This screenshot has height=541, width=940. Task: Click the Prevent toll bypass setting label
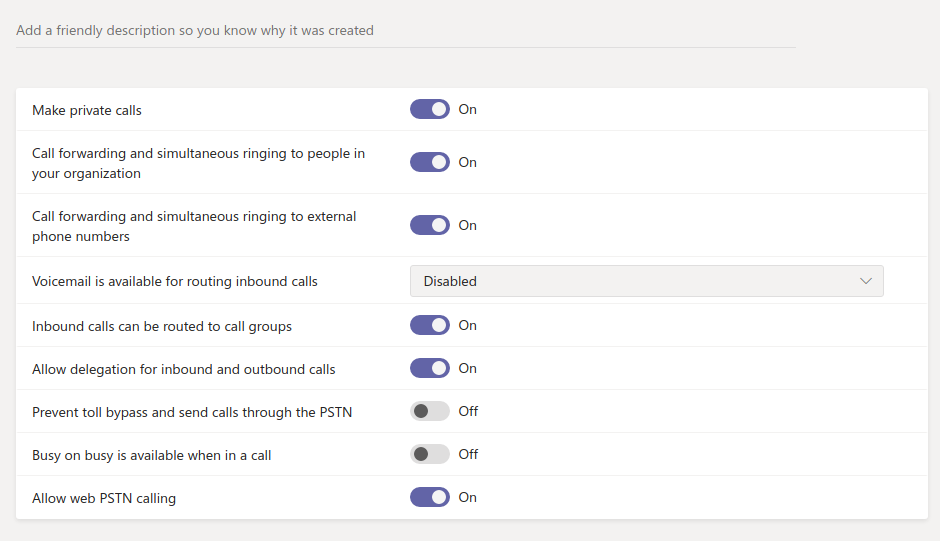tap(192, 412)
